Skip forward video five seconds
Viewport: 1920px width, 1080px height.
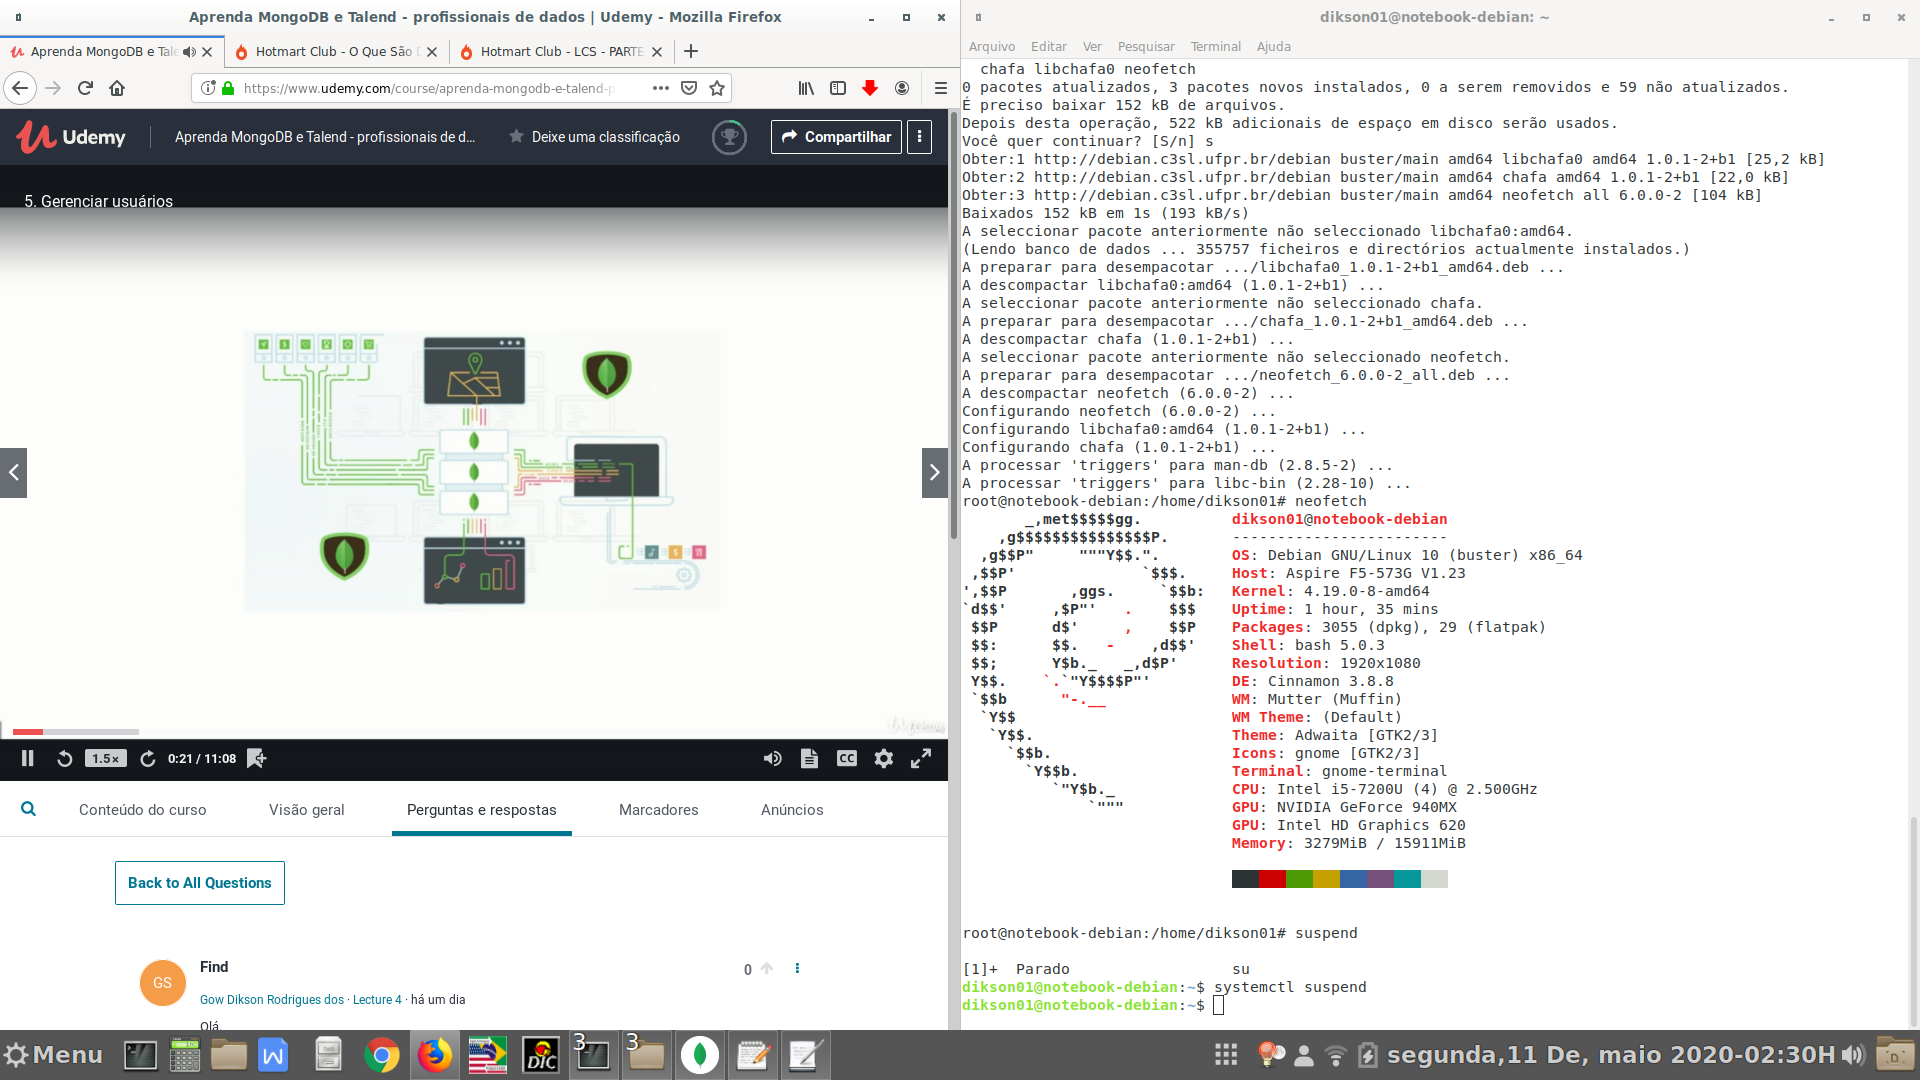(x=148, y=759)
